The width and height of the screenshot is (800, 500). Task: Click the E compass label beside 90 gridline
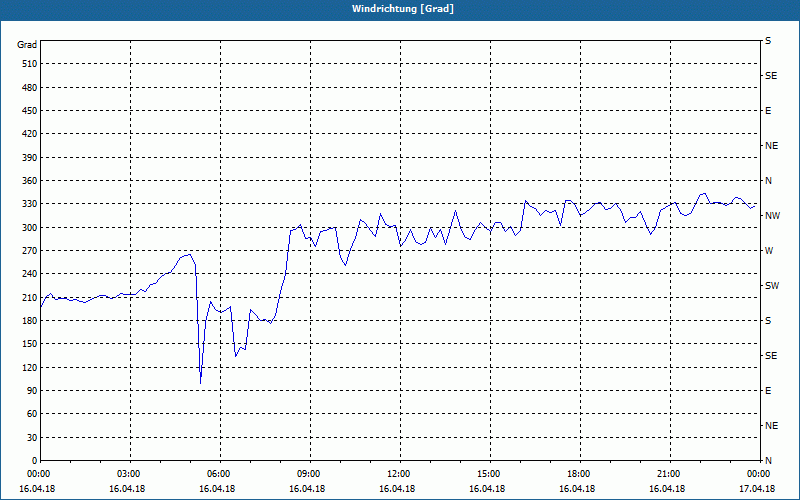click(x=768, y=391)
